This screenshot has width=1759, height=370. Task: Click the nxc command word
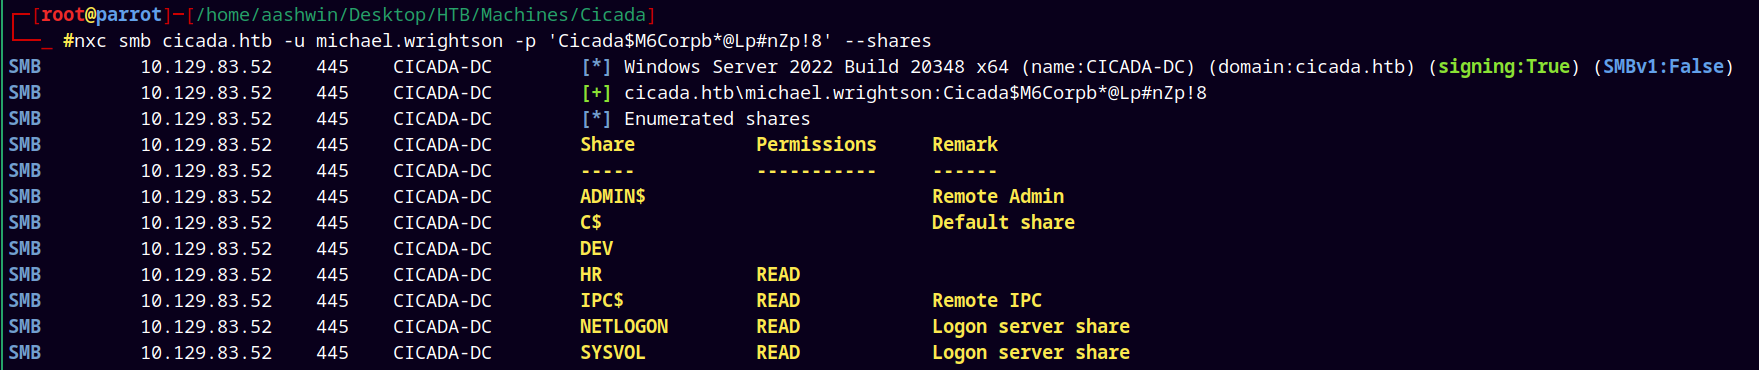click(91, 41)
